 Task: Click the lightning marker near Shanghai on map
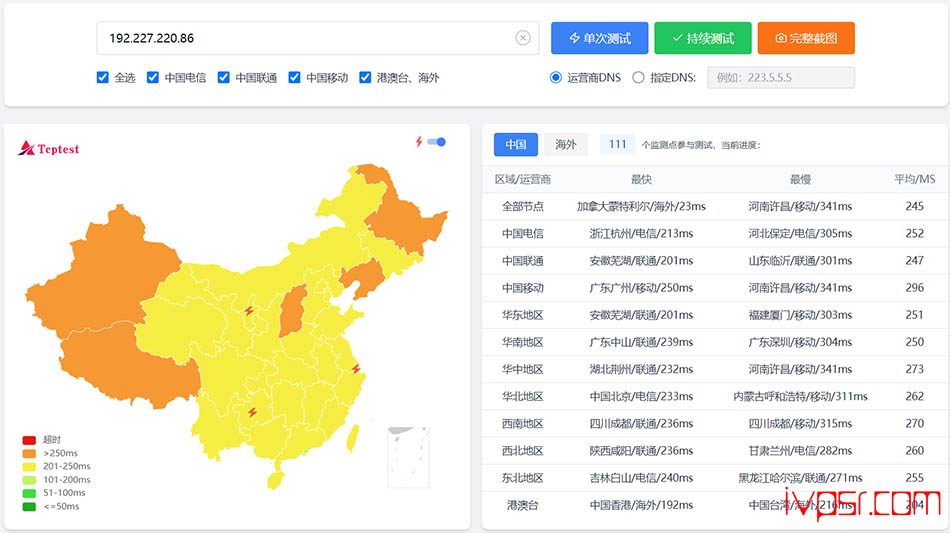(356, 368)
